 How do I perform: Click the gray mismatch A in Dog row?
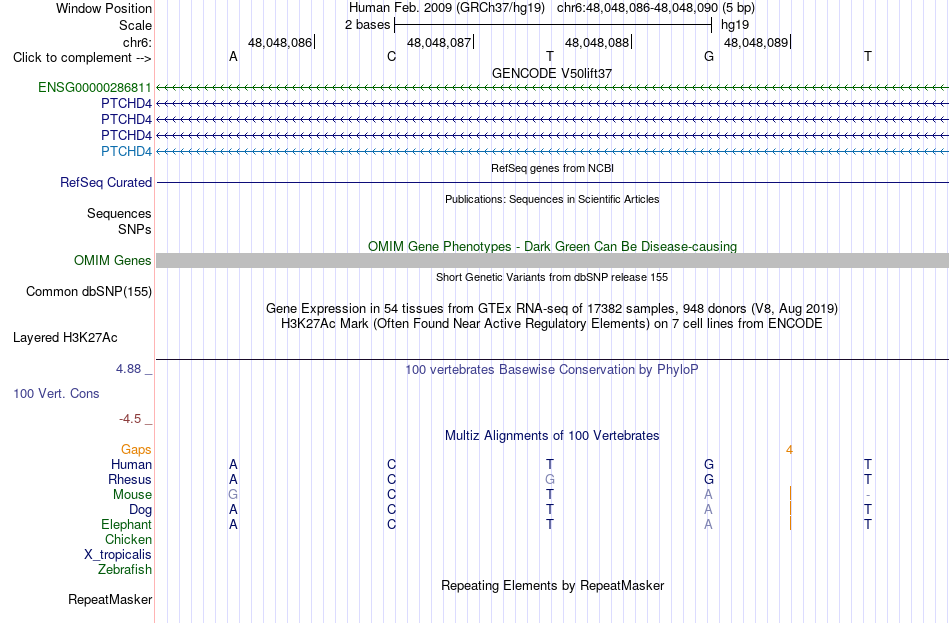(708, 510)
